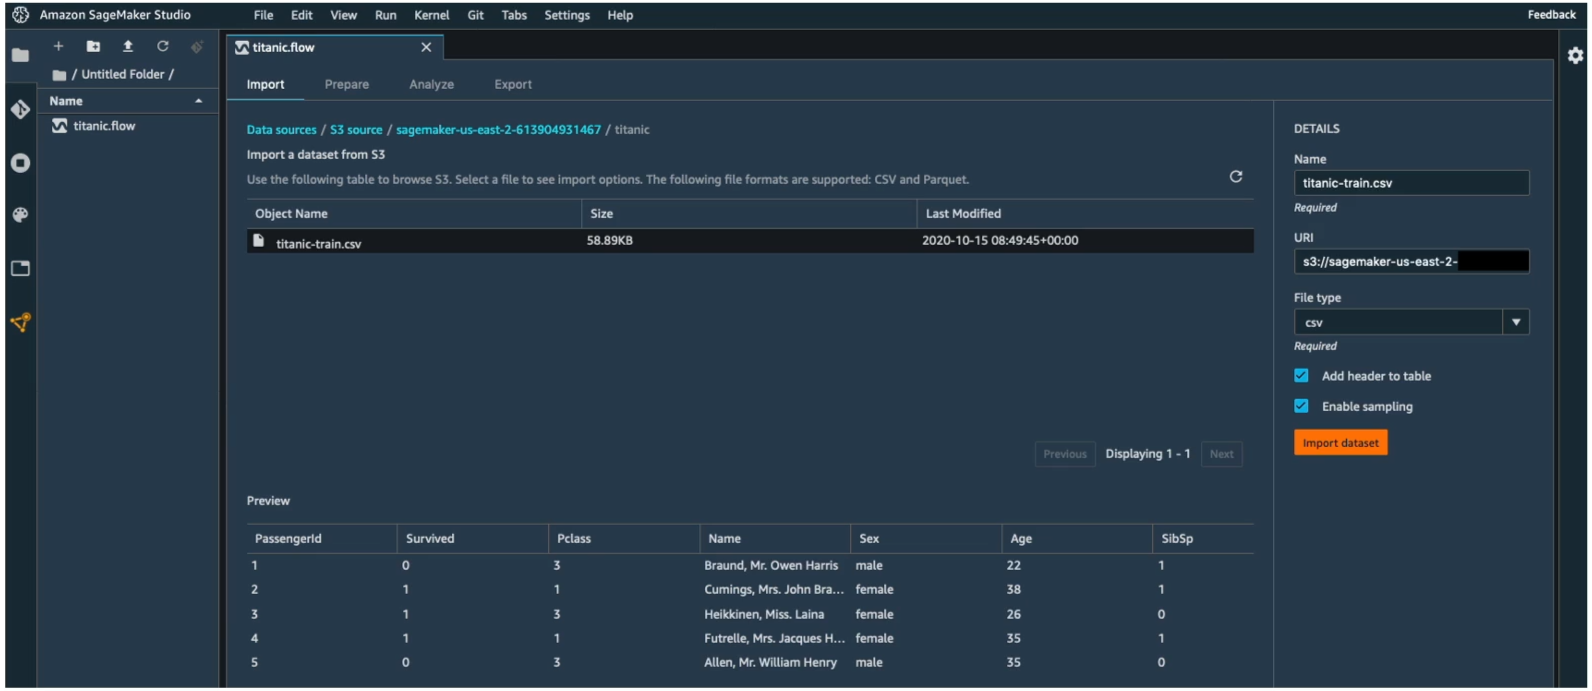
Task: Open the running terminals and kernels icon
Action: point(20,163)
